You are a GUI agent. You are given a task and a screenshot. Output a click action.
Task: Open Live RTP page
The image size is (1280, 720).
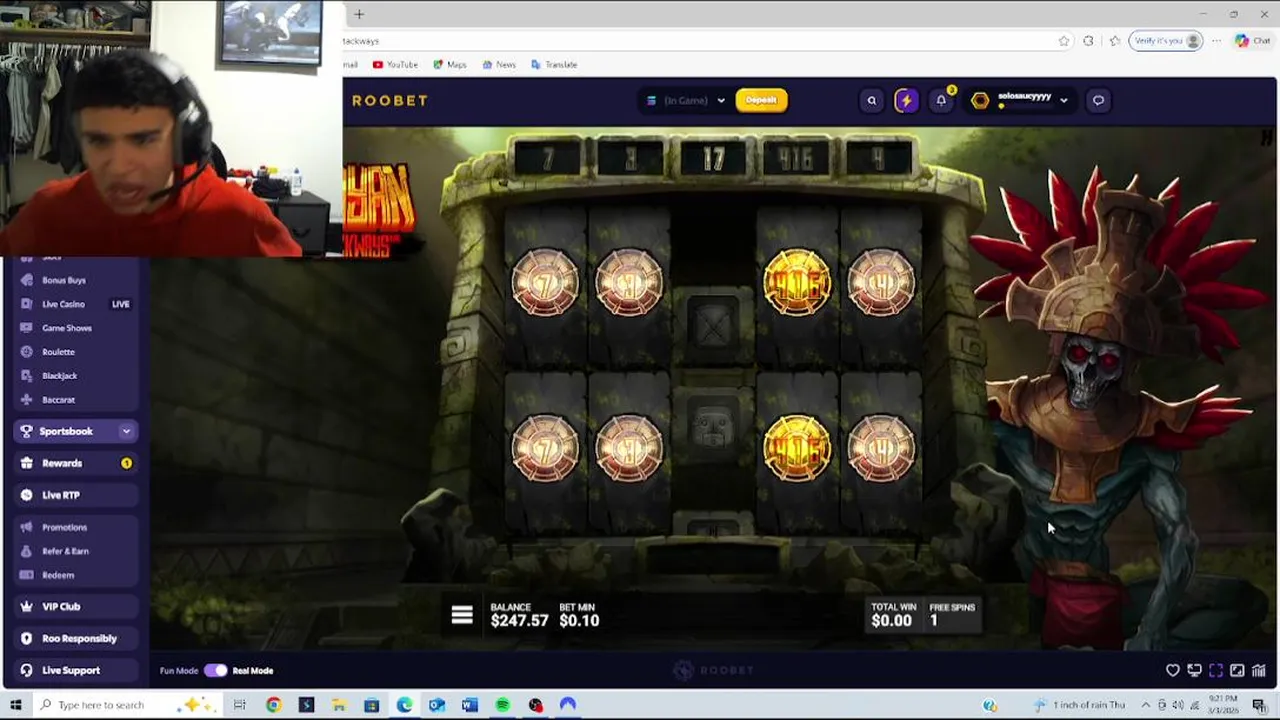click(x=76, y=495)
